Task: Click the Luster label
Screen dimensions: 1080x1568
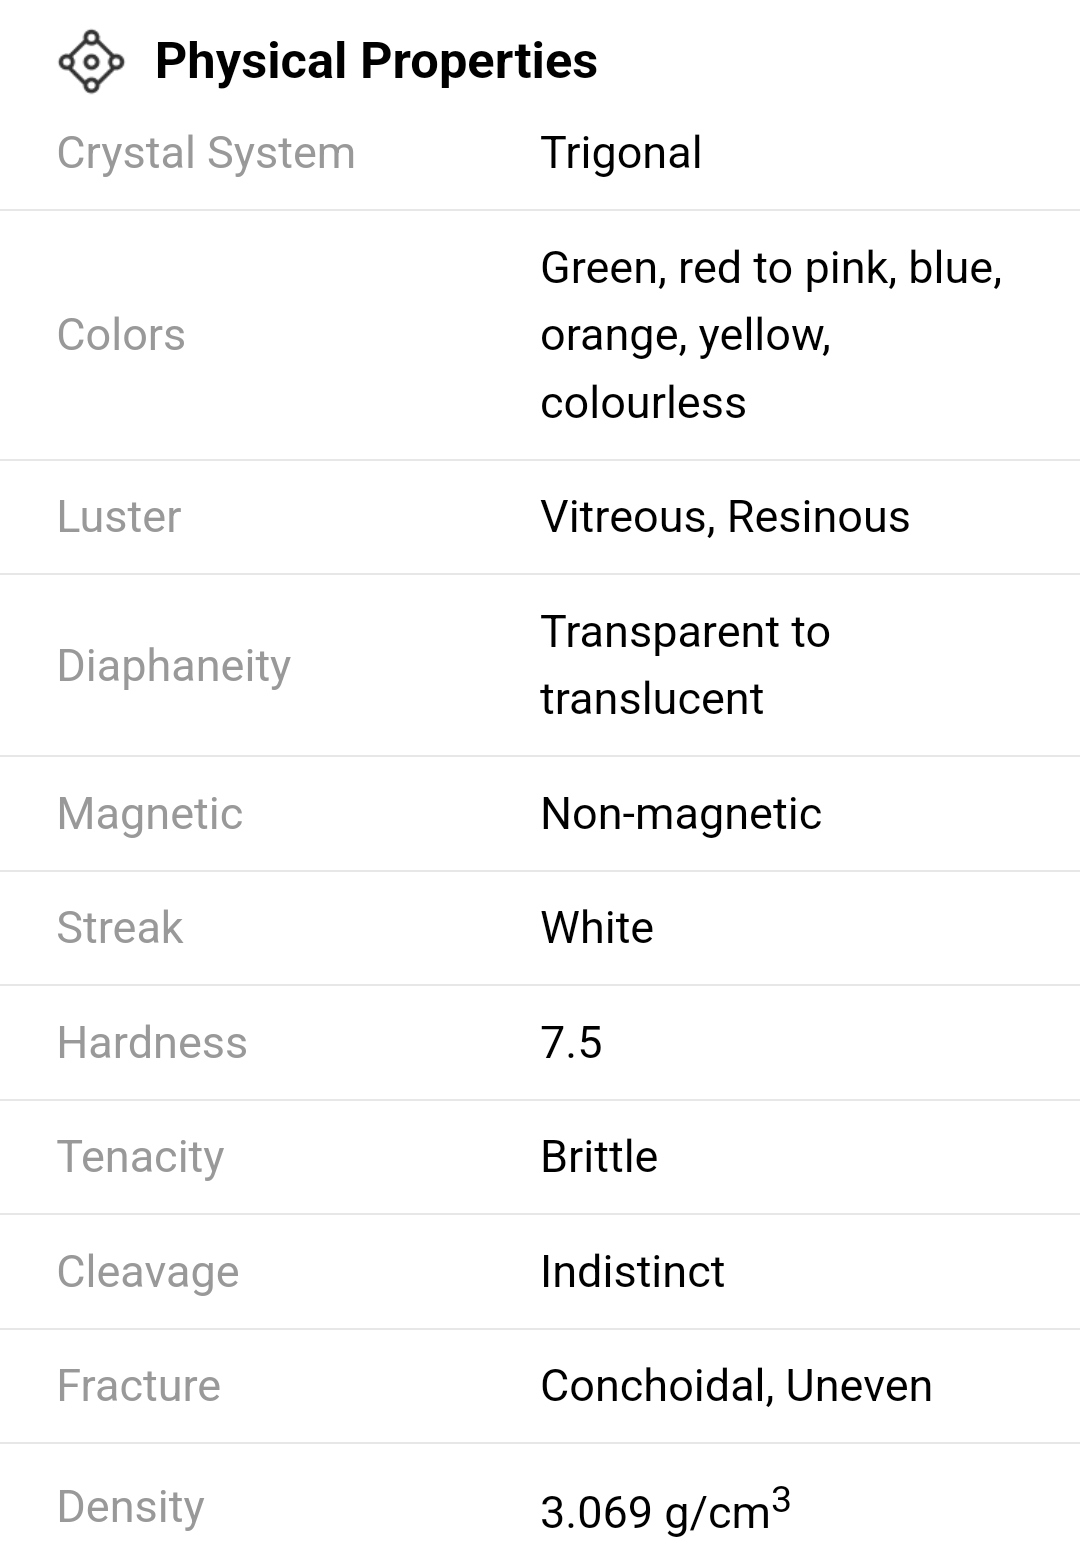Action: pyautogui.click(x=119, y=517)
